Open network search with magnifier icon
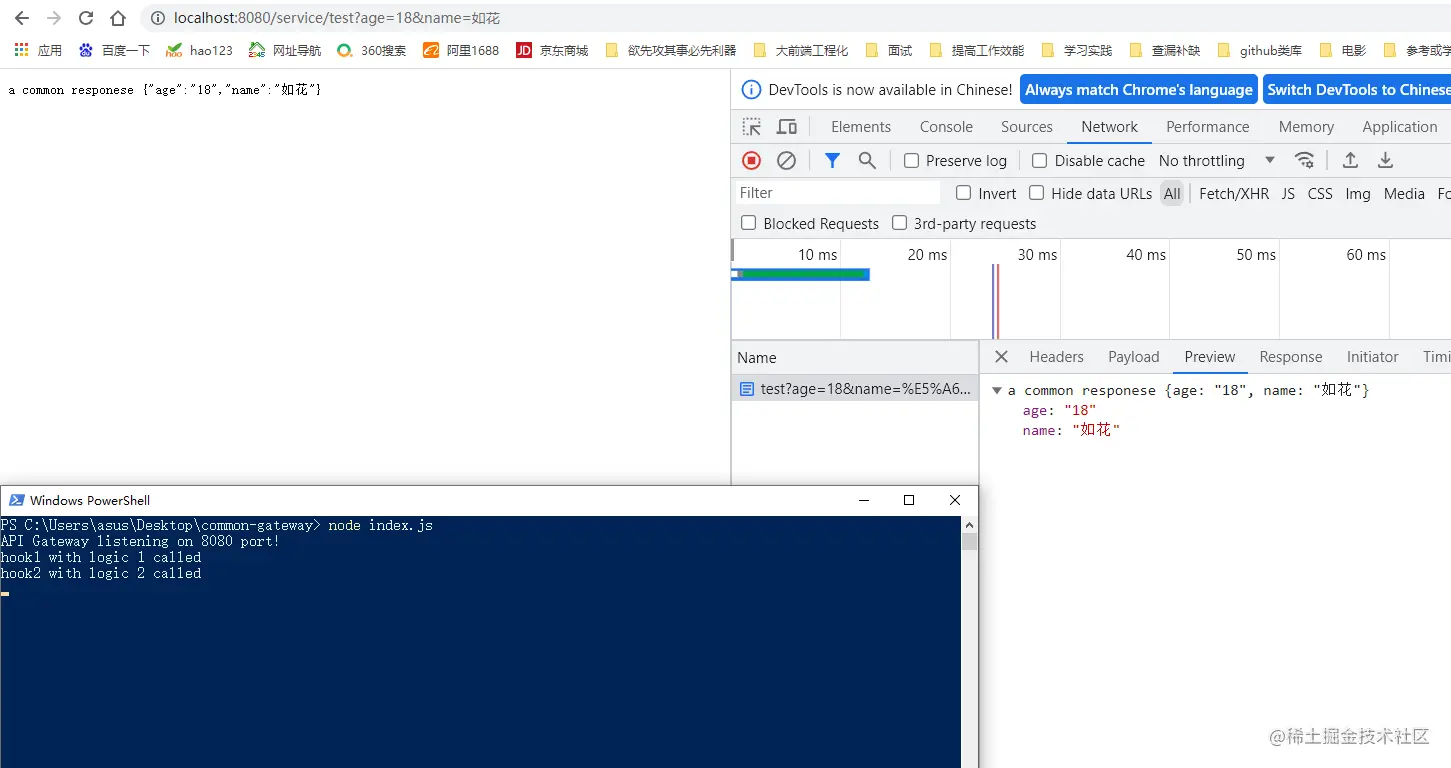Image resolution: width=1451 pixels, height=768 pixels. pos(867,160)
